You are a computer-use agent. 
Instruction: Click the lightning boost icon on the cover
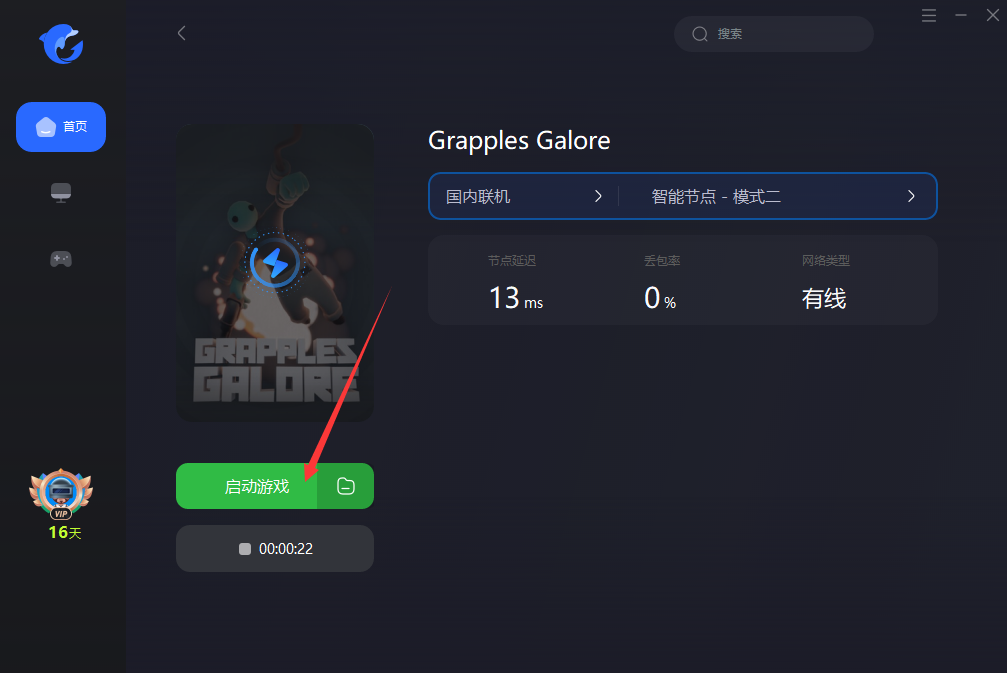pos(275,263)
